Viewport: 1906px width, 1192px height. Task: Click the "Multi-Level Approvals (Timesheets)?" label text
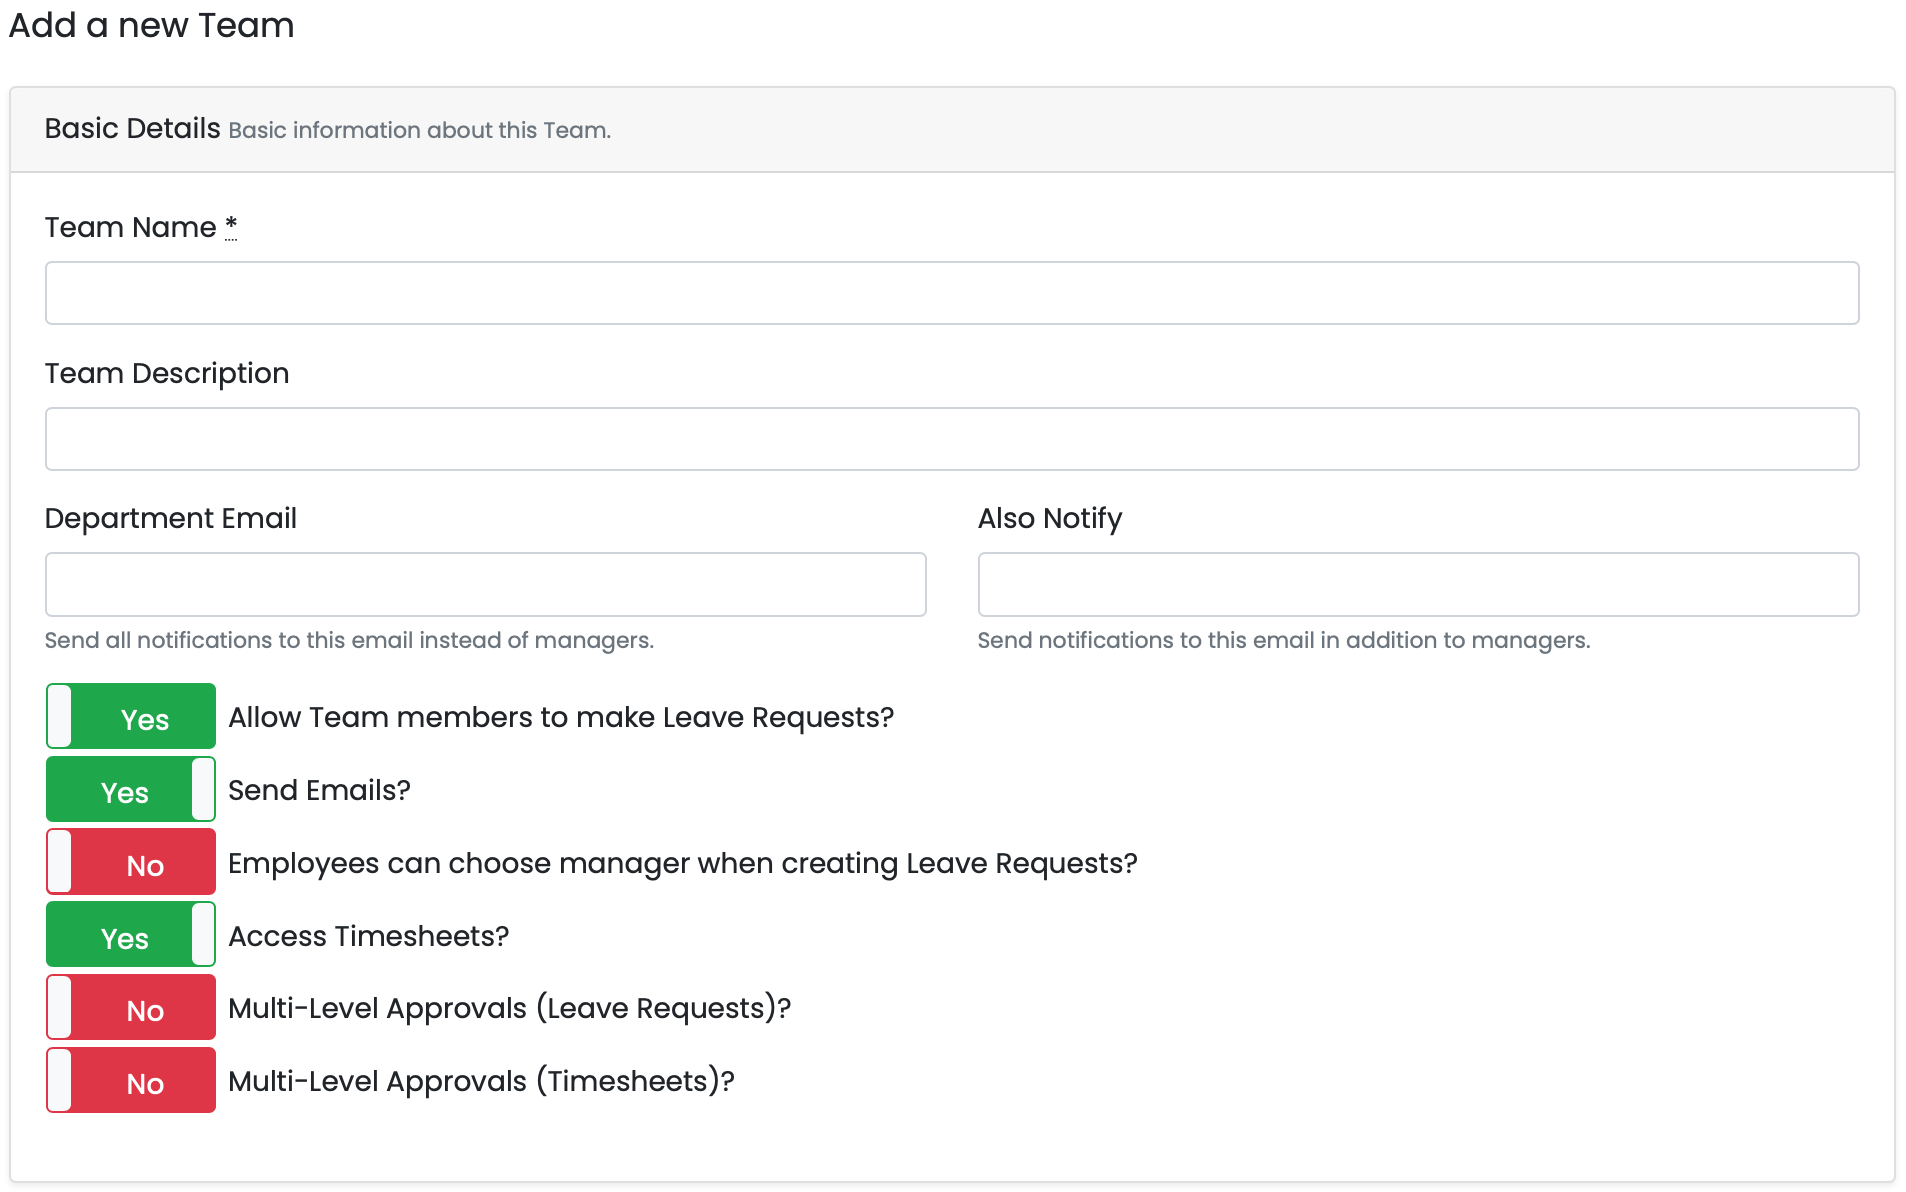pyautogui.click(x=481, y=1081)
